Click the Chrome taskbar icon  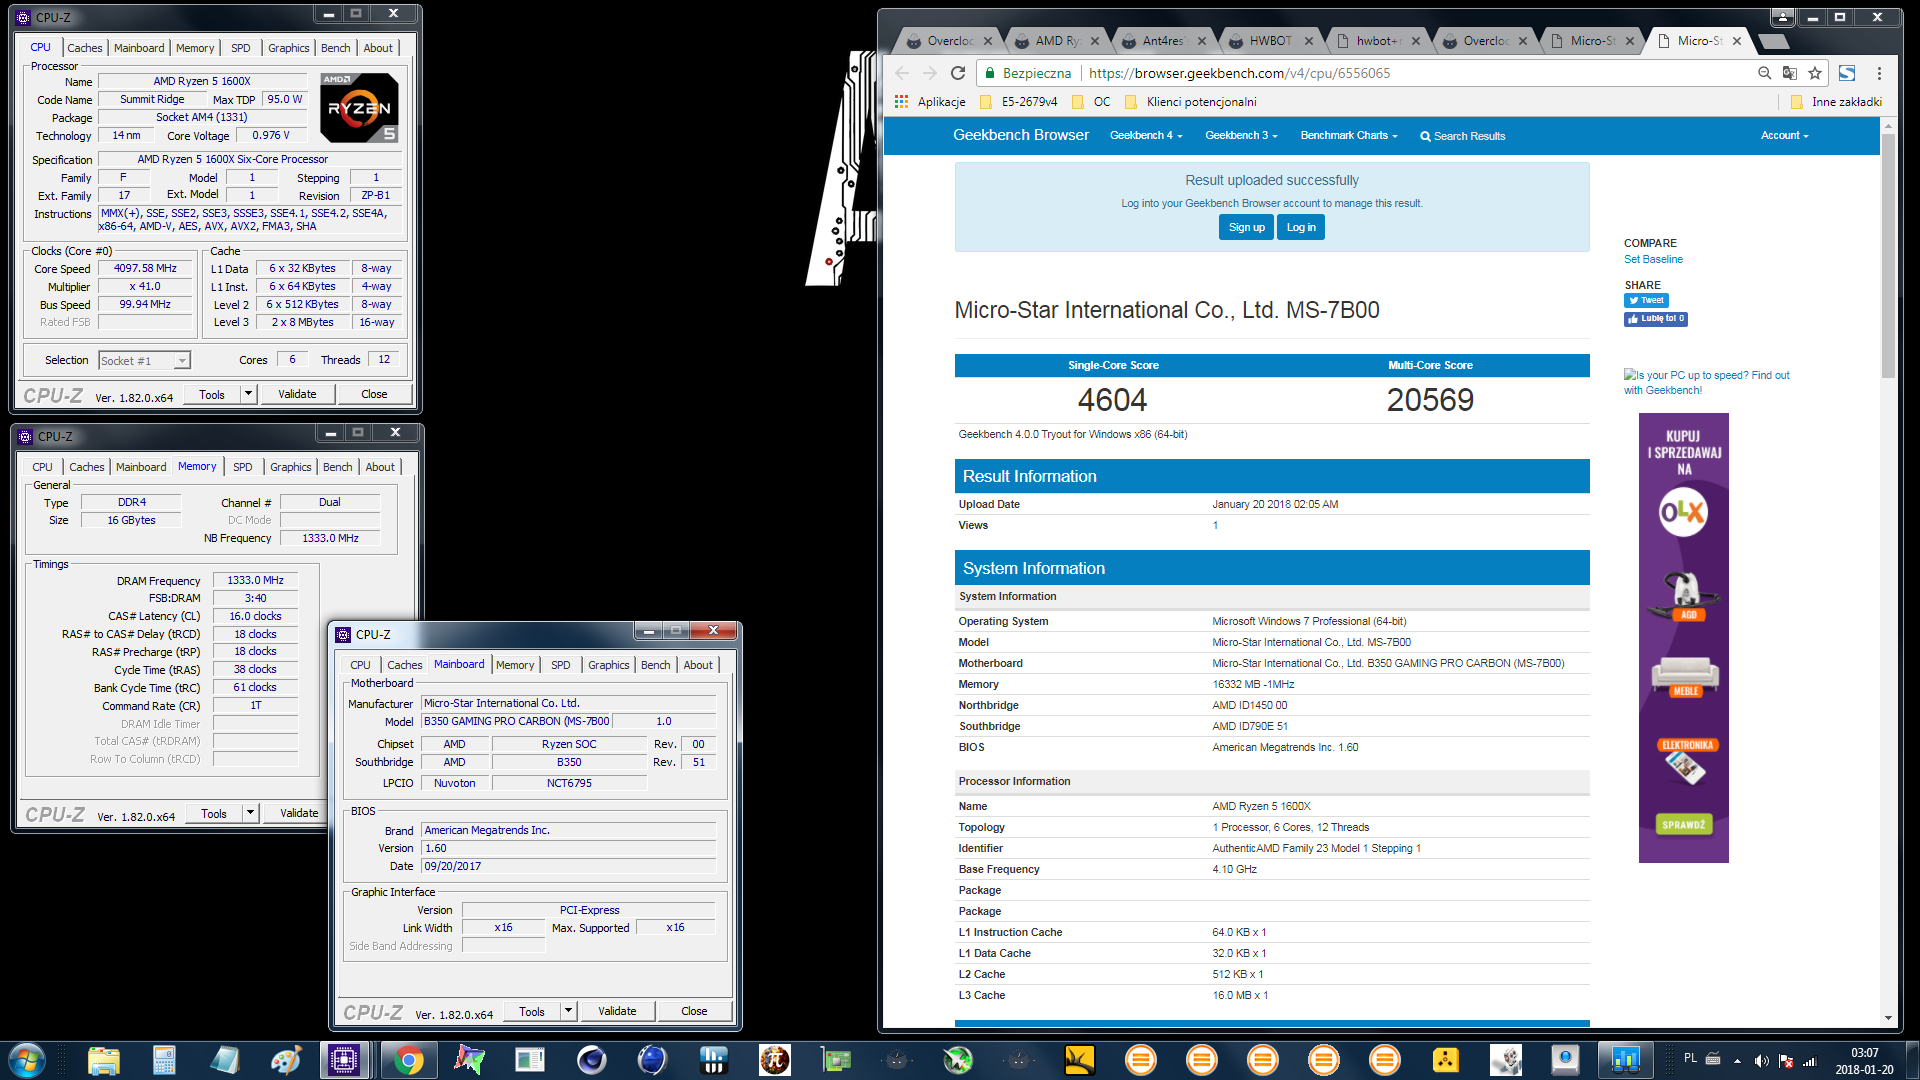point(408,1060)
